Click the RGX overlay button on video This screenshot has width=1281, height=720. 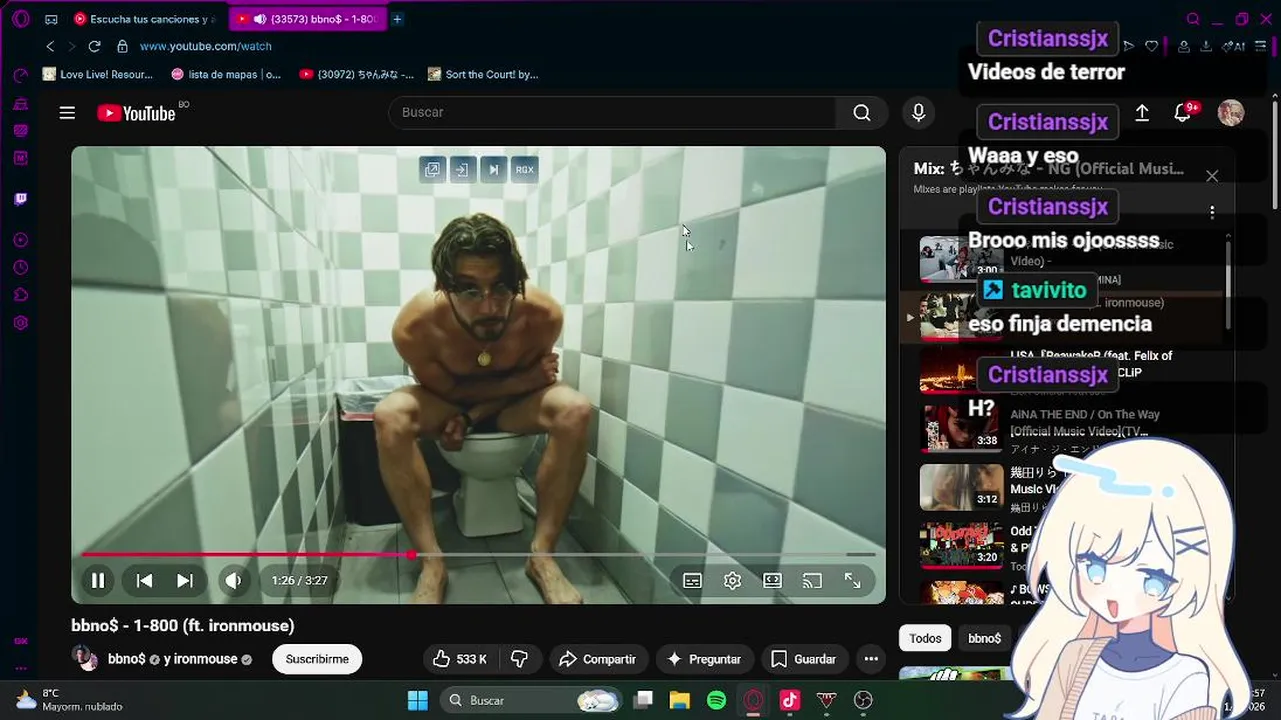pos(525,169)
